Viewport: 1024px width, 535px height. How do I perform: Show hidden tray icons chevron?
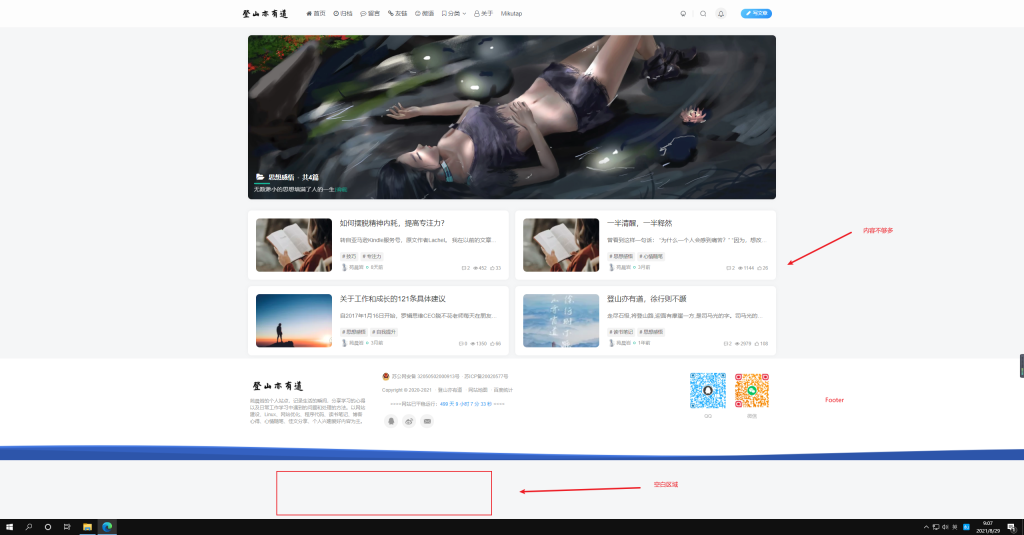pos(926,527)
